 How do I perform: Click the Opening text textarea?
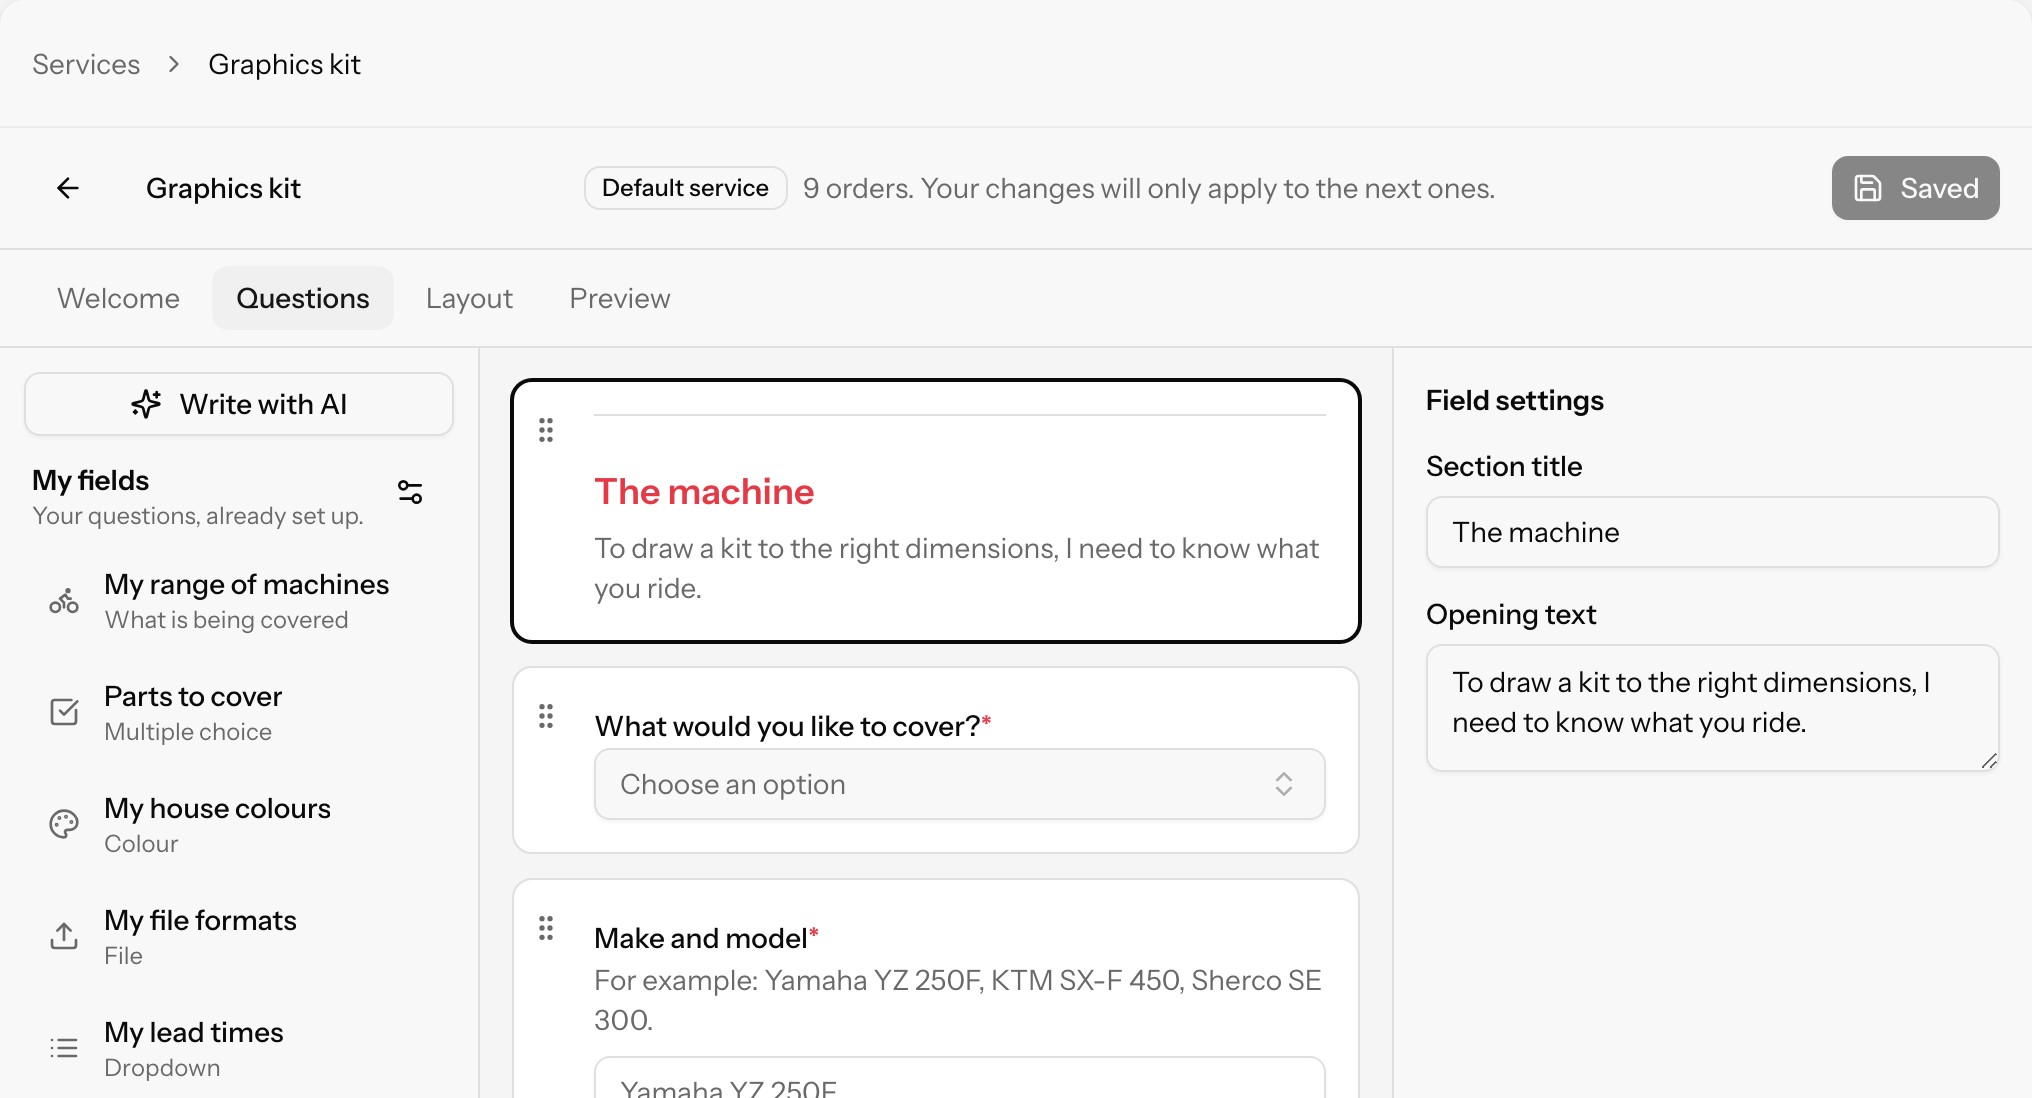pos(1712,708)
